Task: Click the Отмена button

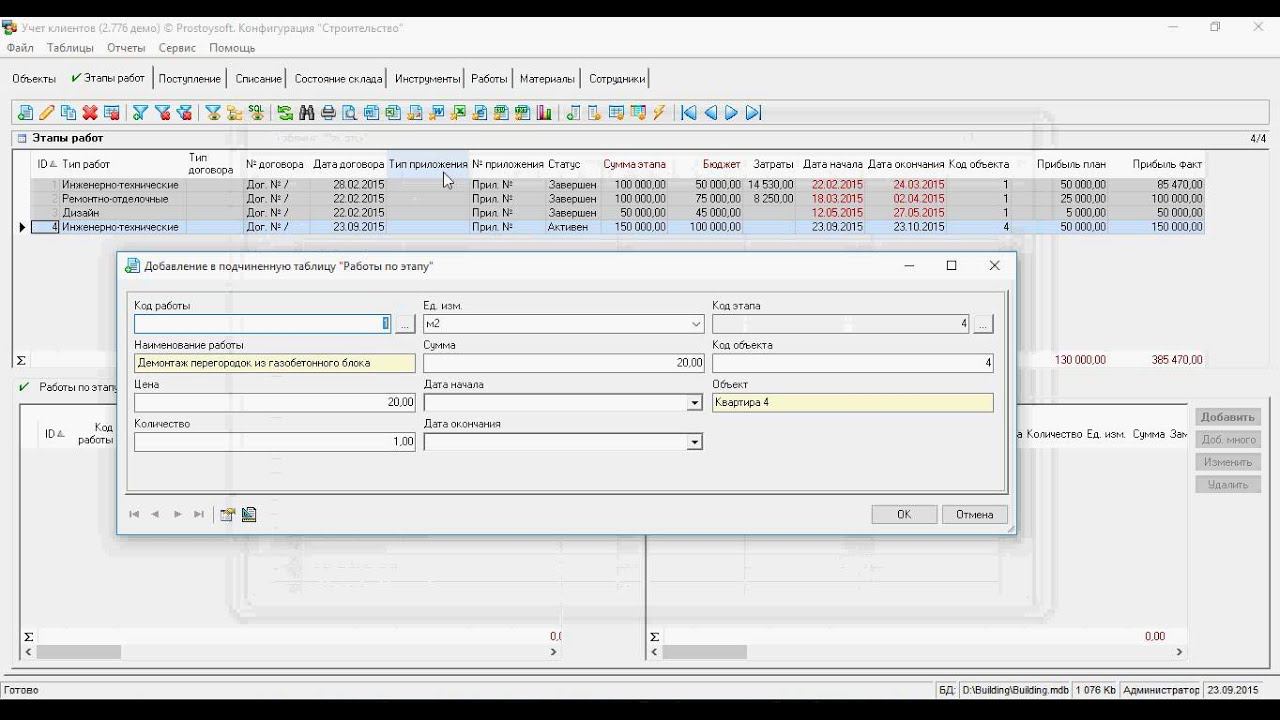Action: point(974,514)
